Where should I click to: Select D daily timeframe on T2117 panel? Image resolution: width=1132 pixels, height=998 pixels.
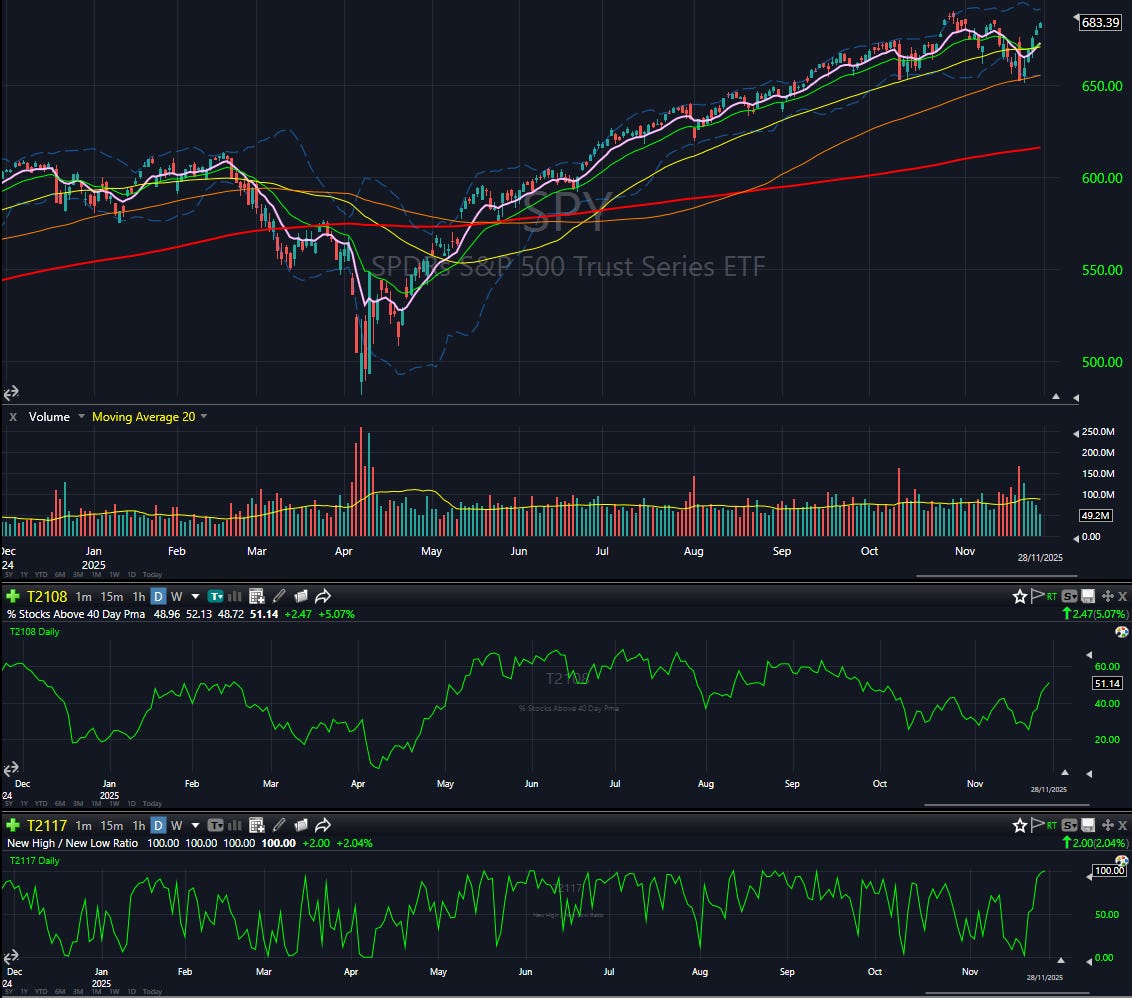158,825
